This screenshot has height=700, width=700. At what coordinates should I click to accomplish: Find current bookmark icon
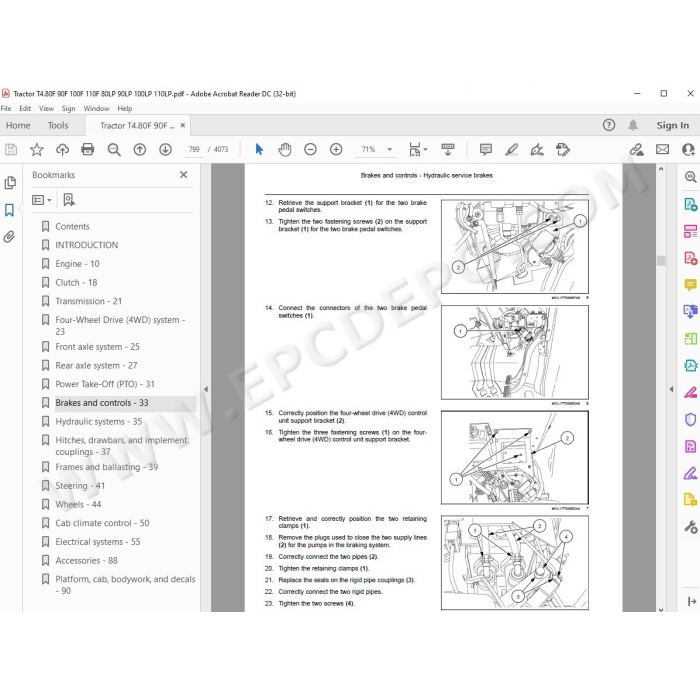tap(69, 200)
